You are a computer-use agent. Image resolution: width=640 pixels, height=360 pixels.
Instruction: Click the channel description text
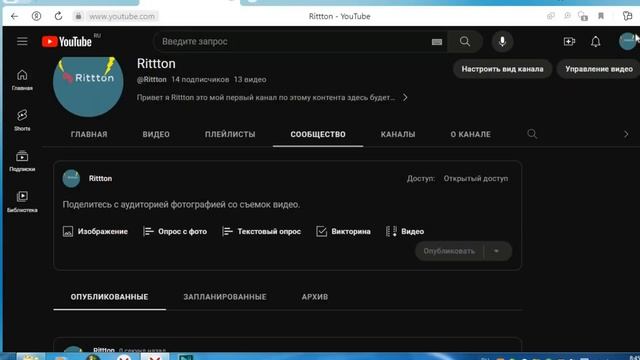coord(266,98)
